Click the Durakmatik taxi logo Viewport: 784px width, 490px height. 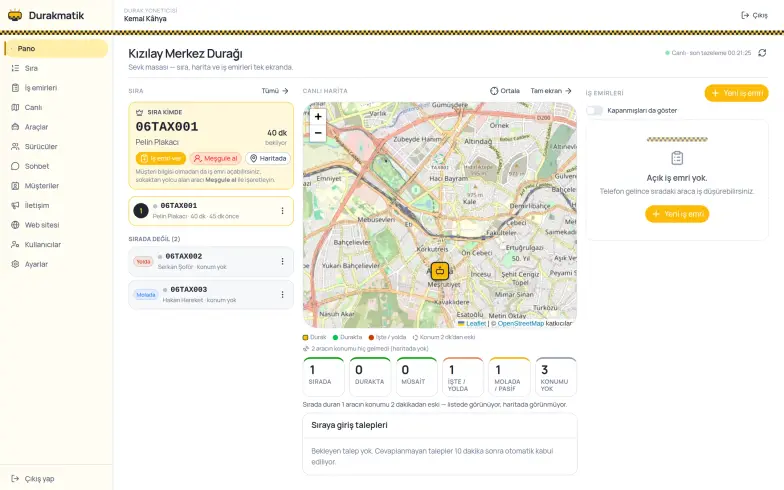[15, 15]
